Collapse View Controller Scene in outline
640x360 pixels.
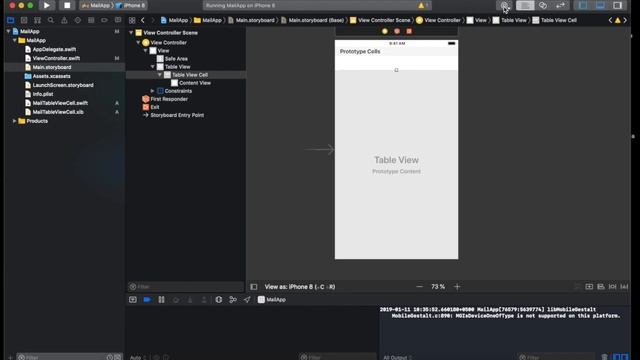[131, 33]
